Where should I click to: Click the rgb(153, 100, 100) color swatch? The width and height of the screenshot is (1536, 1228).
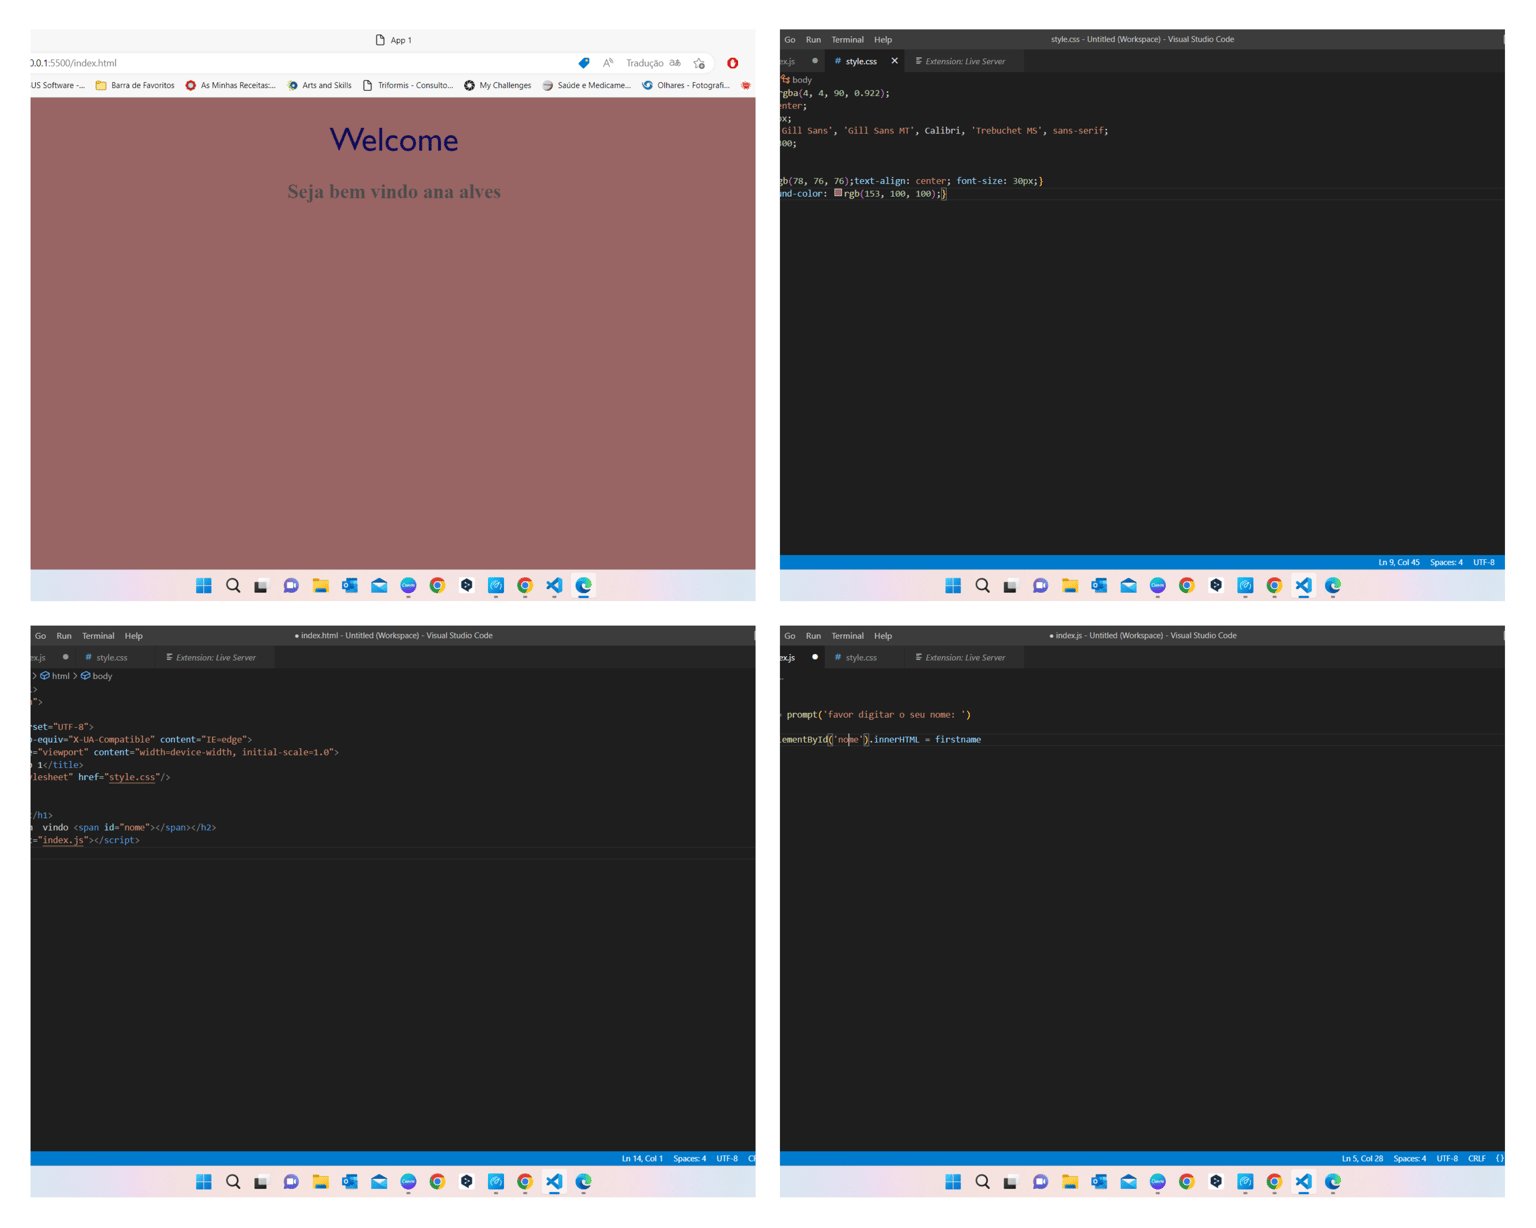point(838,193)
